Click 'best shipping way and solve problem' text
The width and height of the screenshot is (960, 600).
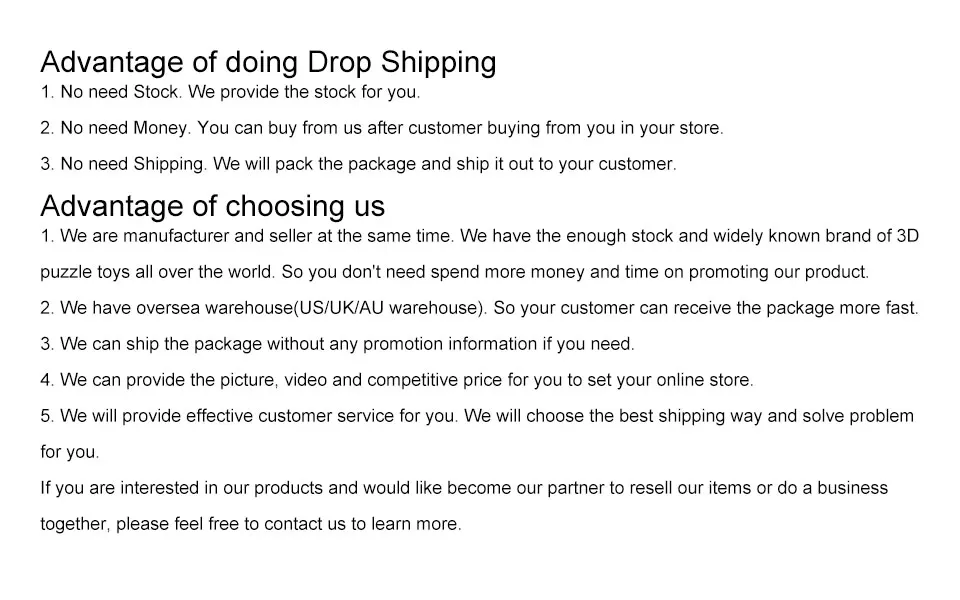point(766,416)
